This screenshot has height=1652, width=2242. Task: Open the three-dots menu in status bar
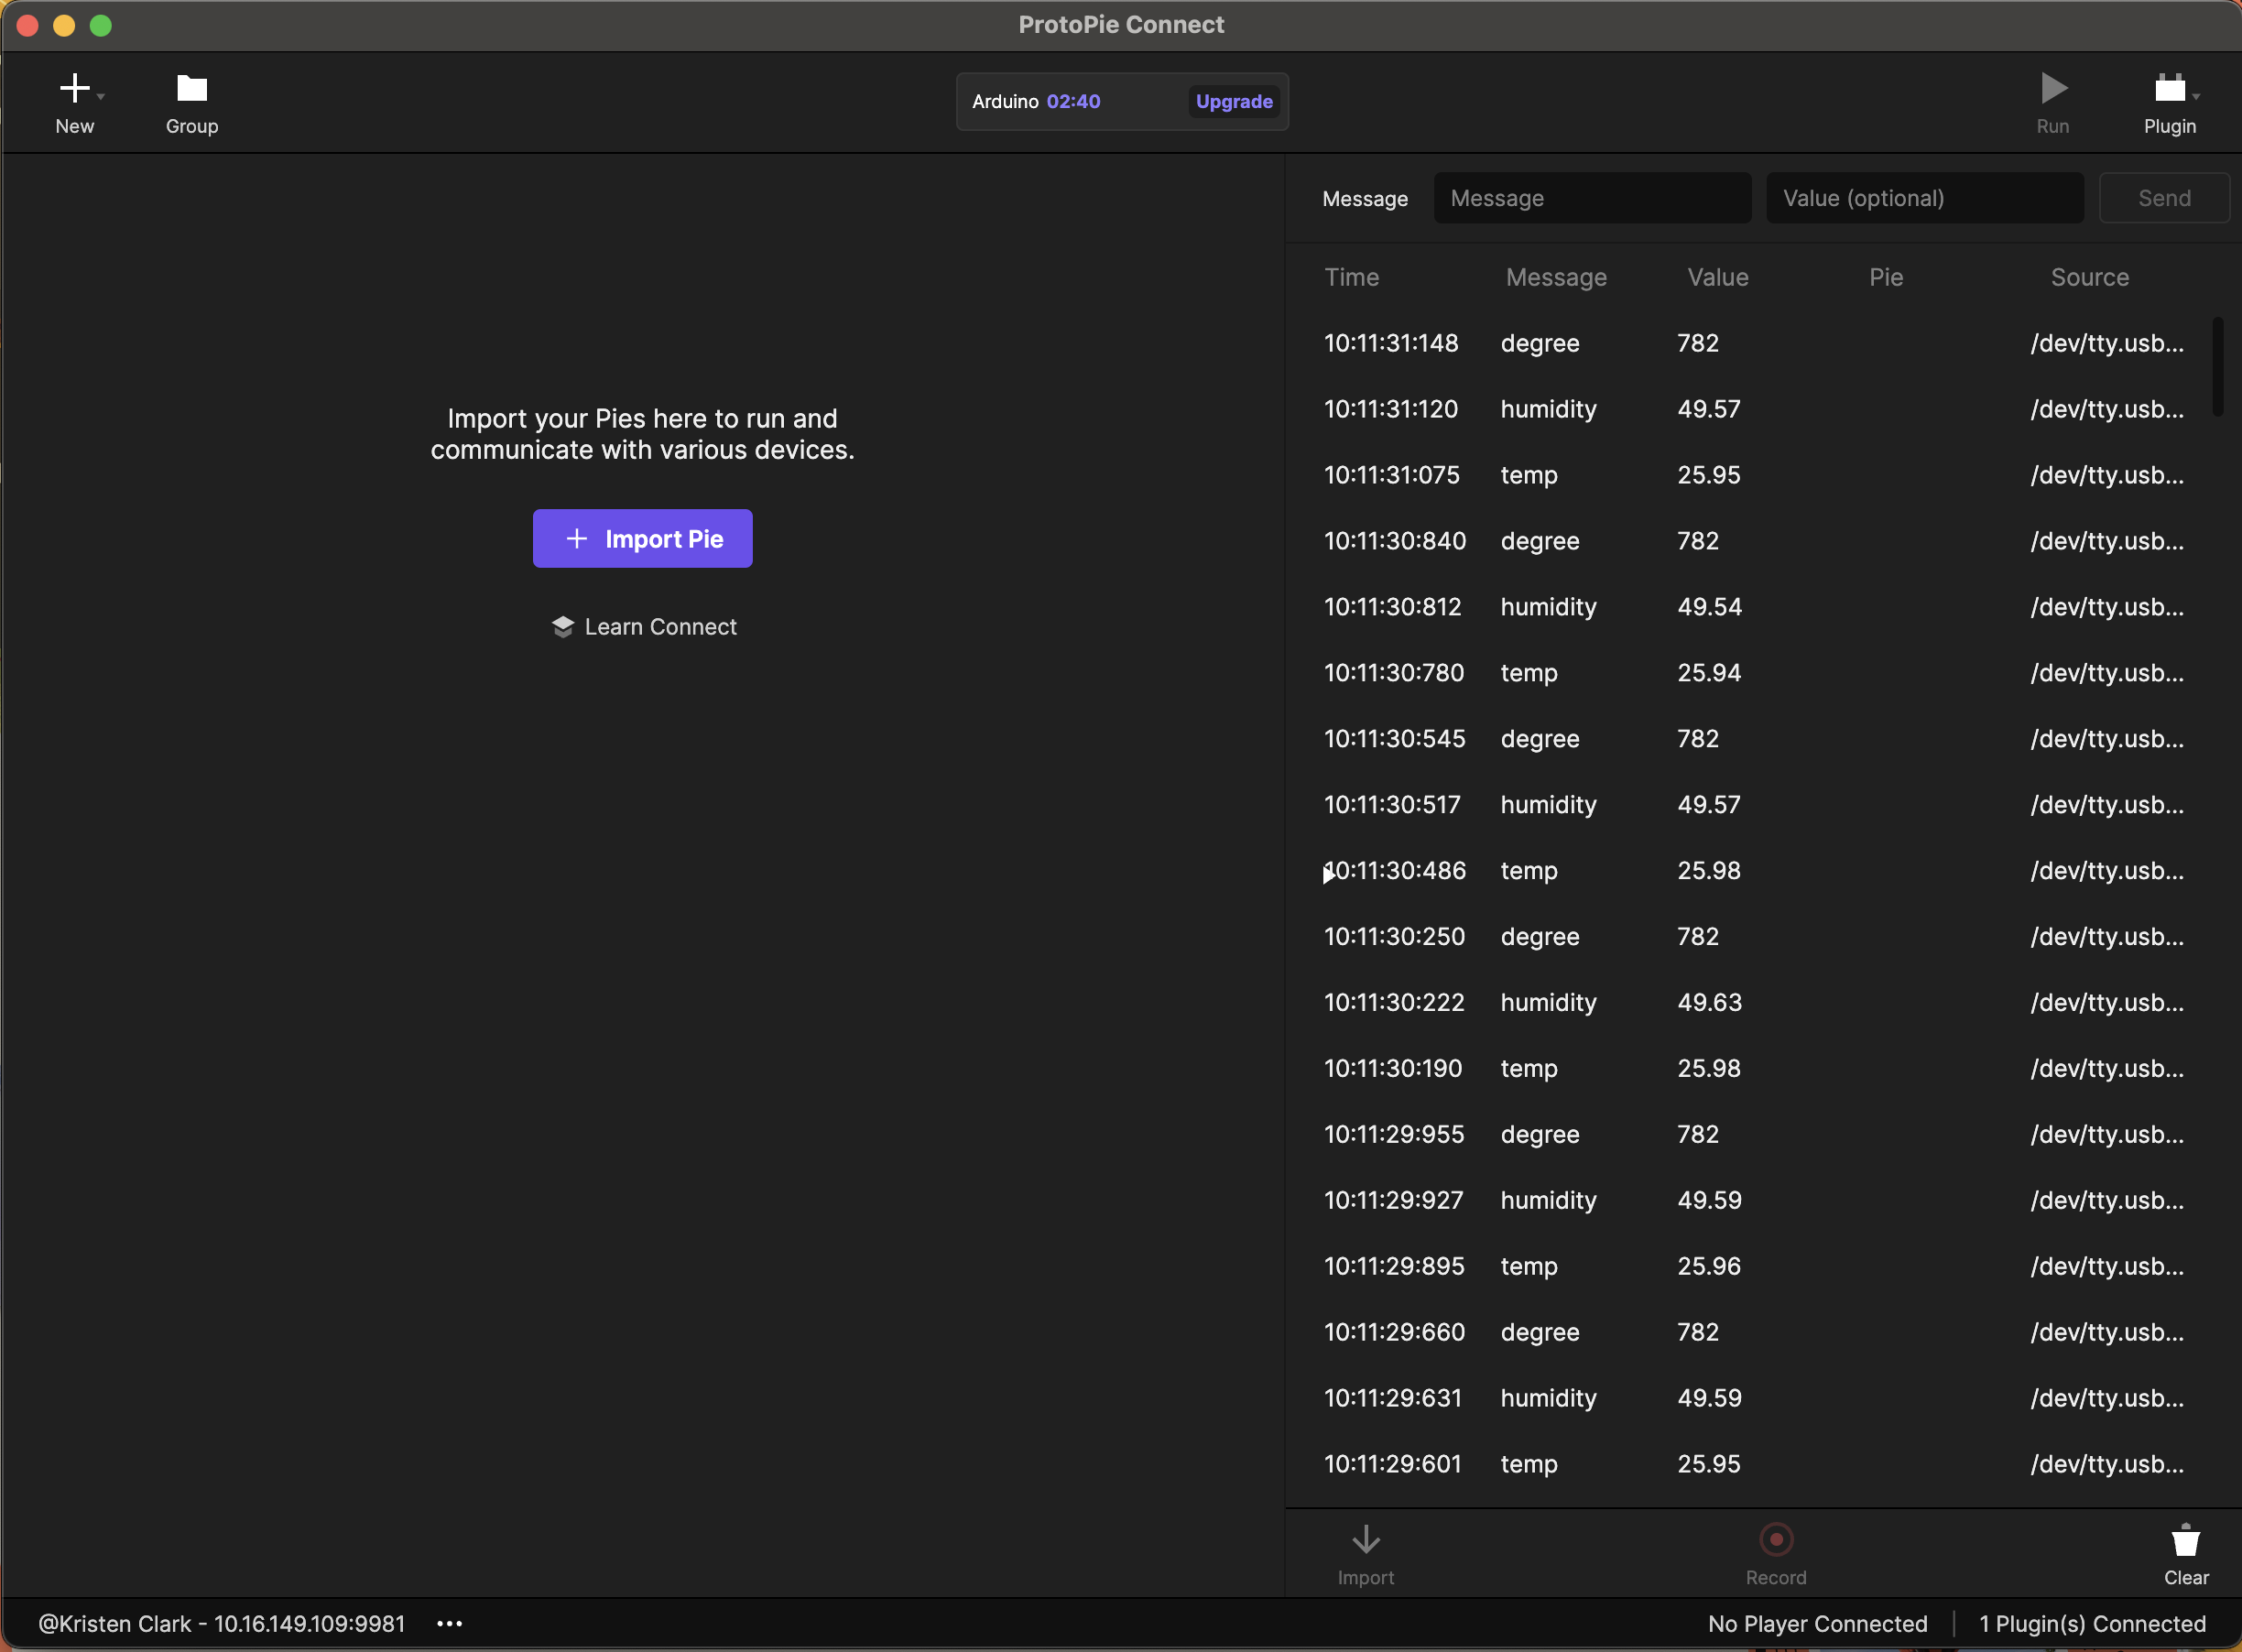click(449, 1624)
